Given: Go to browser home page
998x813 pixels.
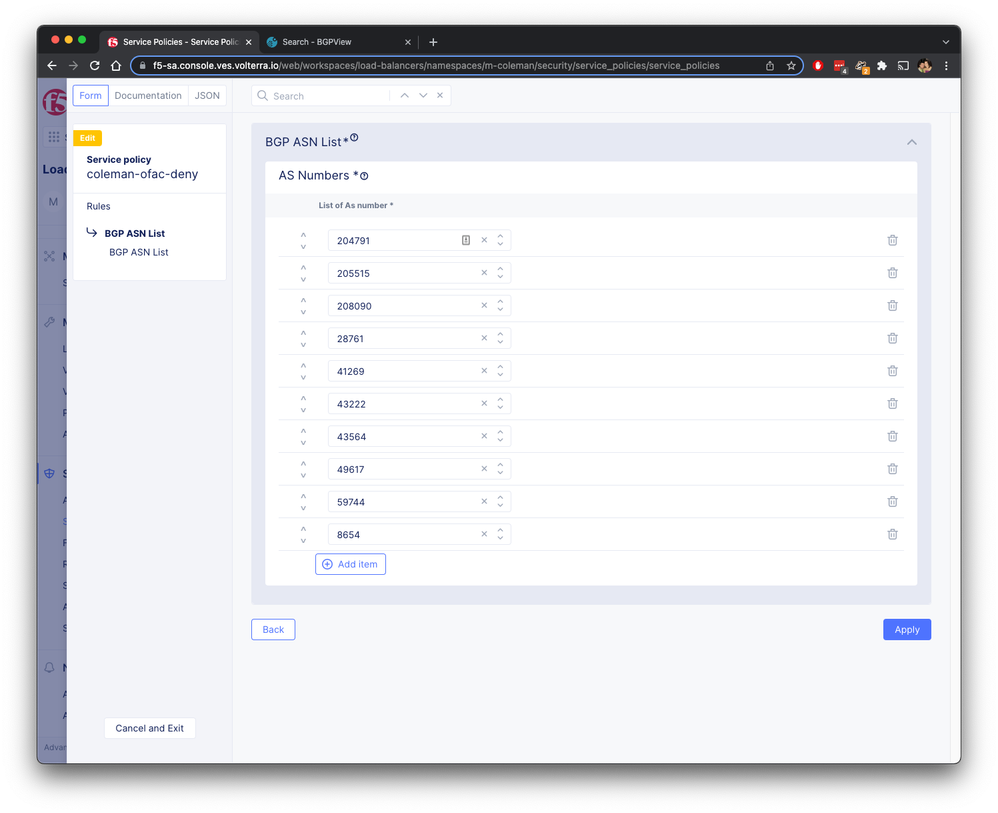Looking at the screenshot, I should [x=116, y=66].
